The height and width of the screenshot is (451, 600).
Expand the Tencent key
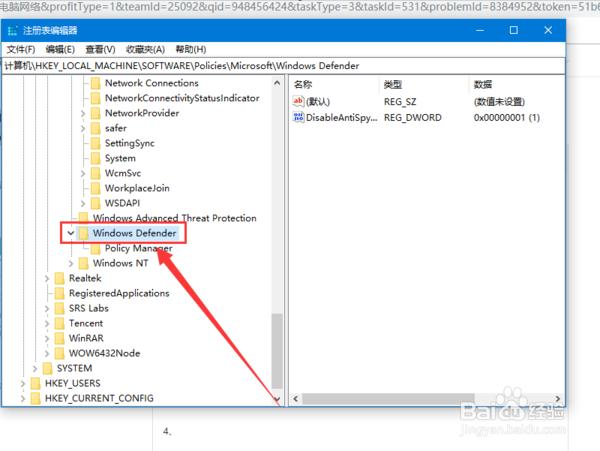[x=47, y=323]
